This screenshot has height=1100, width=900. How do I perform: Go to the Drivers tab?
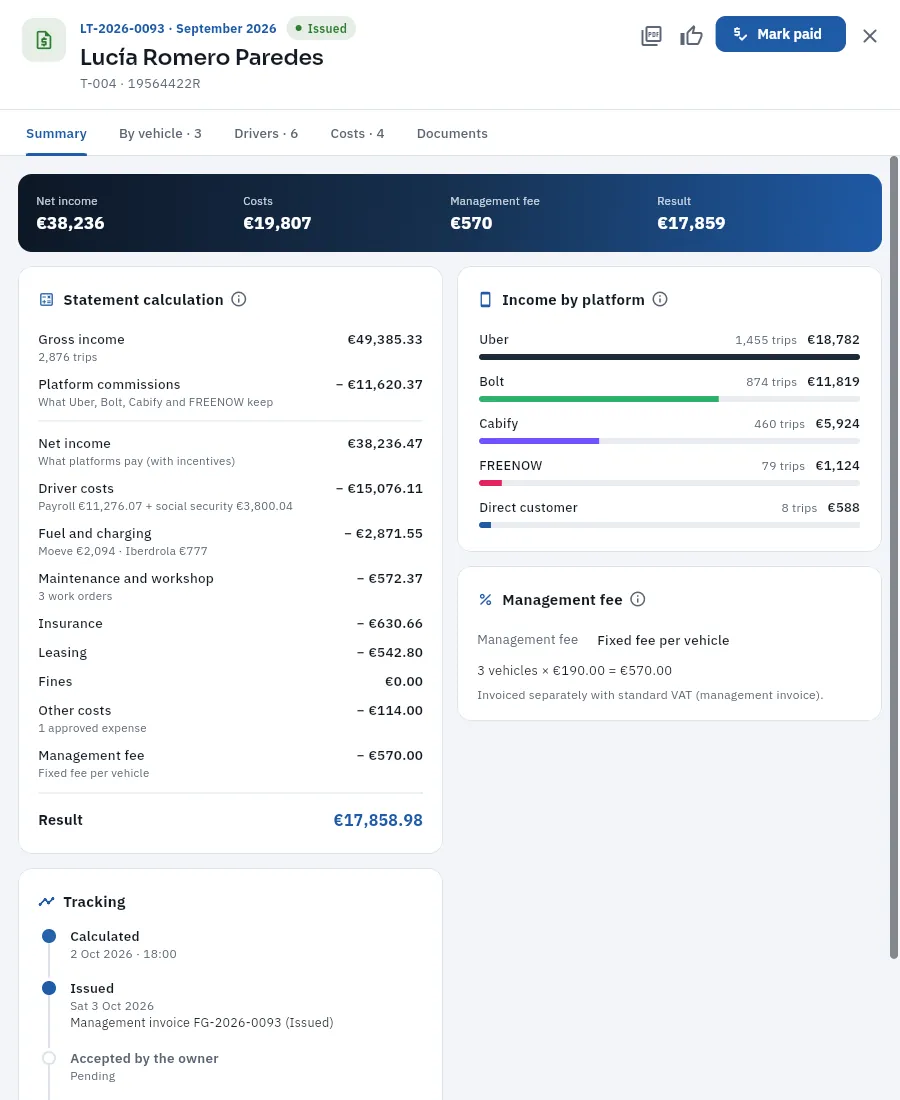tap(266, 133)
